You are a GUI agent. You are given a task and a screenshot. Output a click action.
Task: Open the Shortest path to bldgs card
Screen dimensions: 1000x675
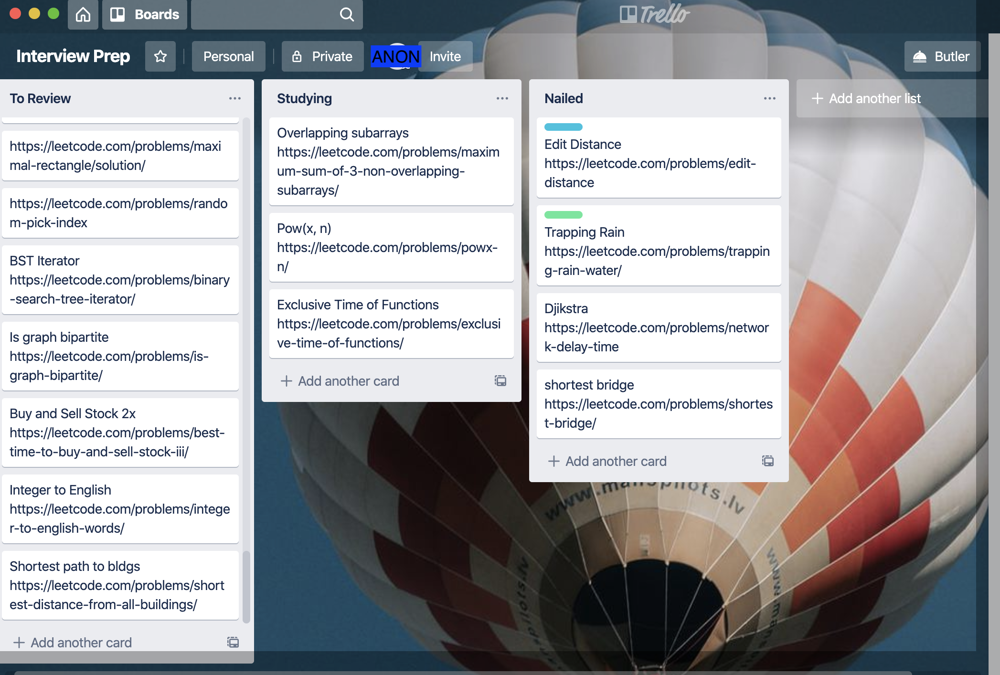click(x=121, y=585)
